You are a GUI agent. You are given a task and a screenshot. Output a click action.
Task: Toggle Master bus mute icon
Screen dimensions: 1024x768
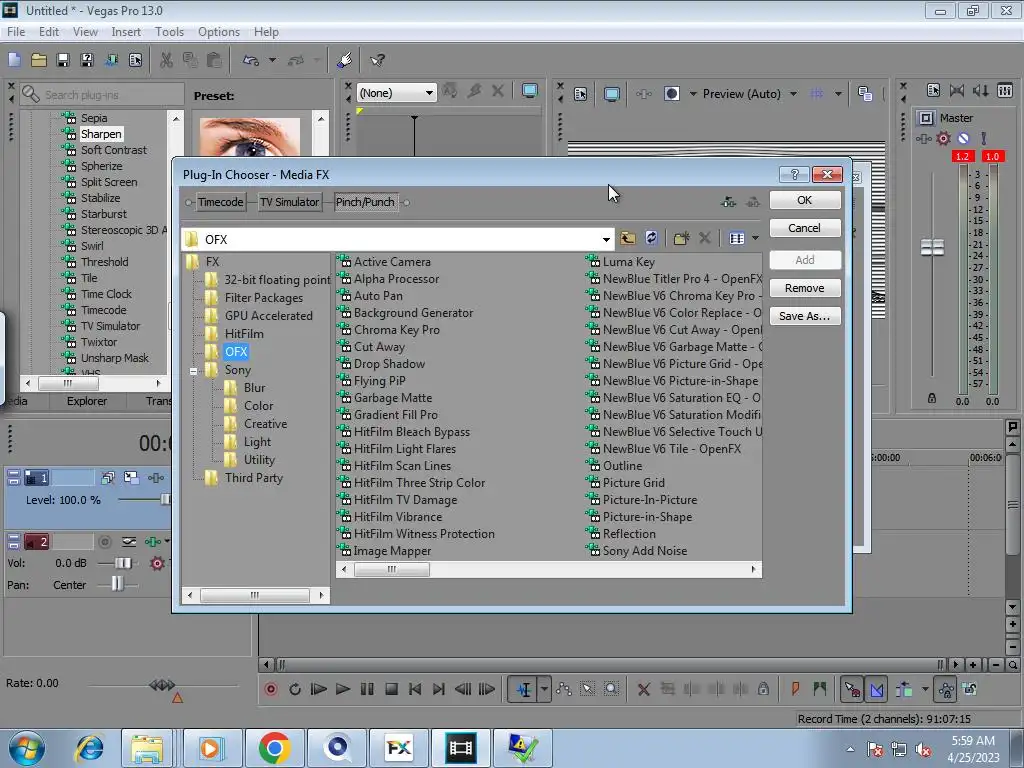[x=963, y=138]
